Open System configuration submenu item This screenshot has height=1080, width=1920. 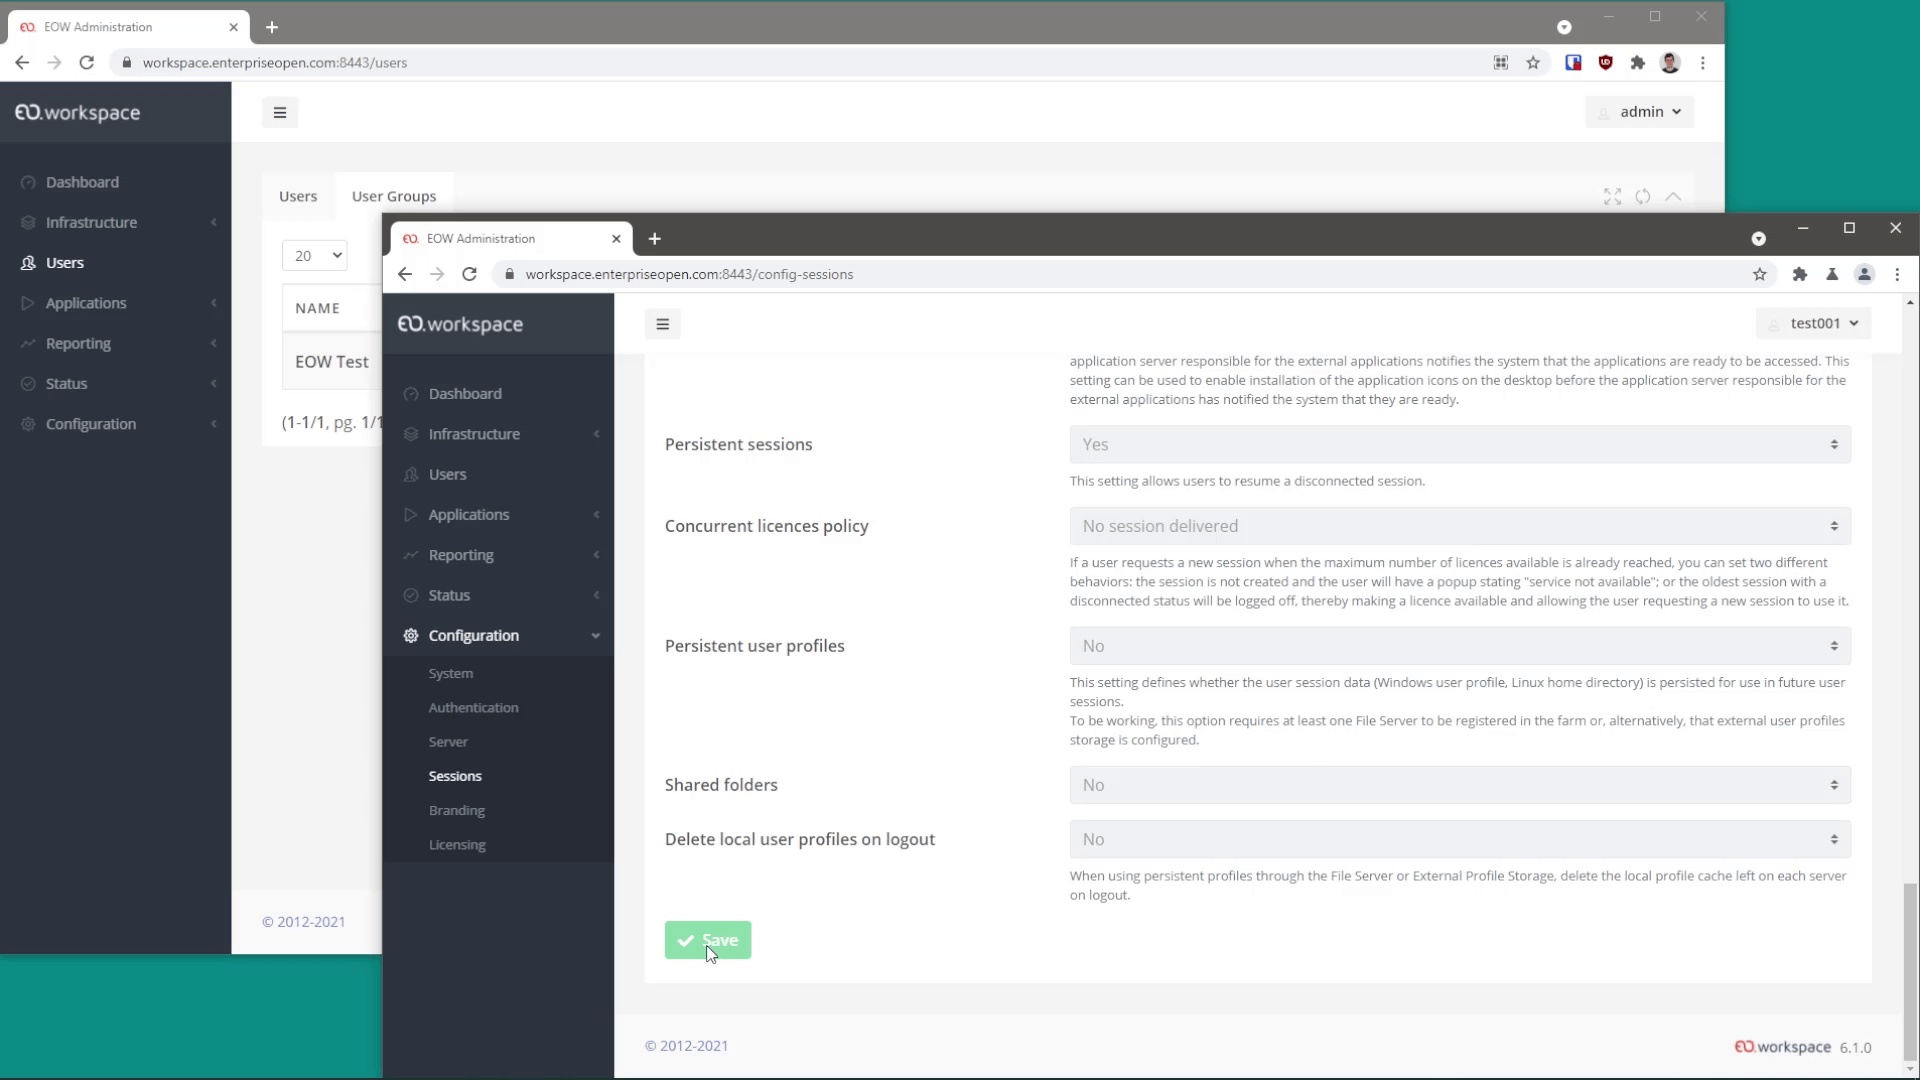point(451,674)
